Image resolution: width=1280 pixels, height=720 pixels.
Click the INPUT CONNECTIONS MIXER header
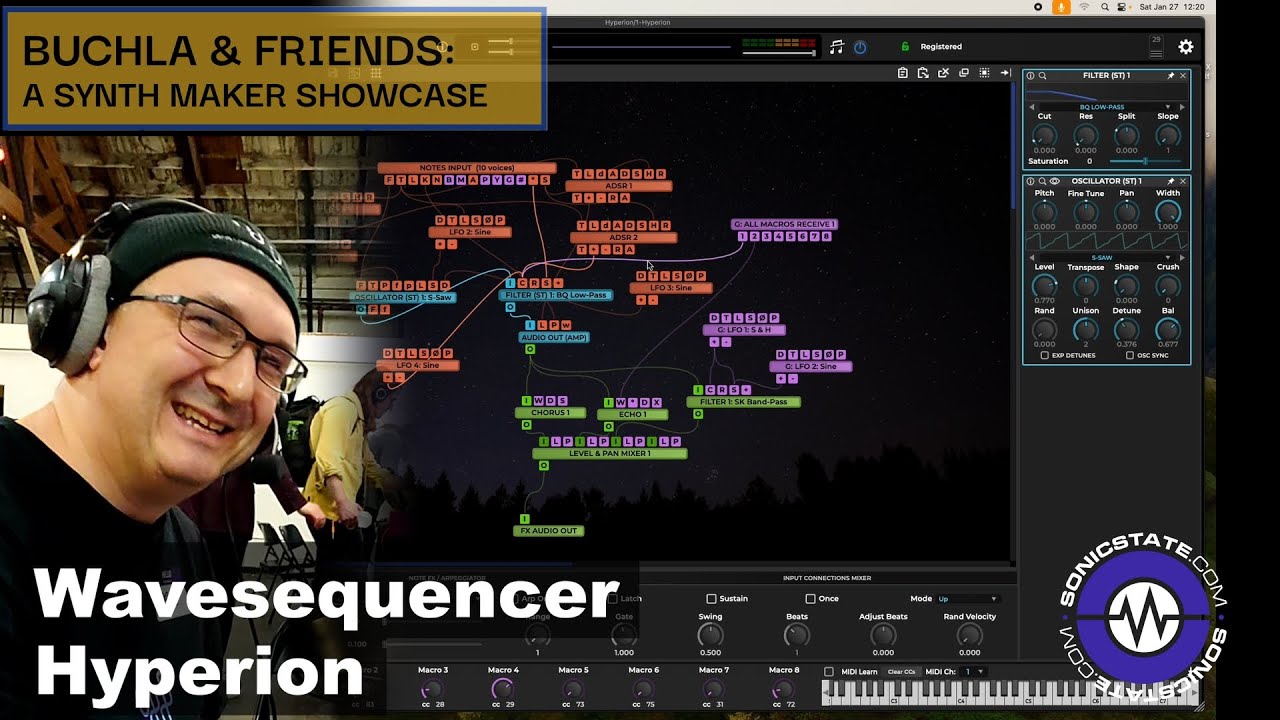[826, 578]
